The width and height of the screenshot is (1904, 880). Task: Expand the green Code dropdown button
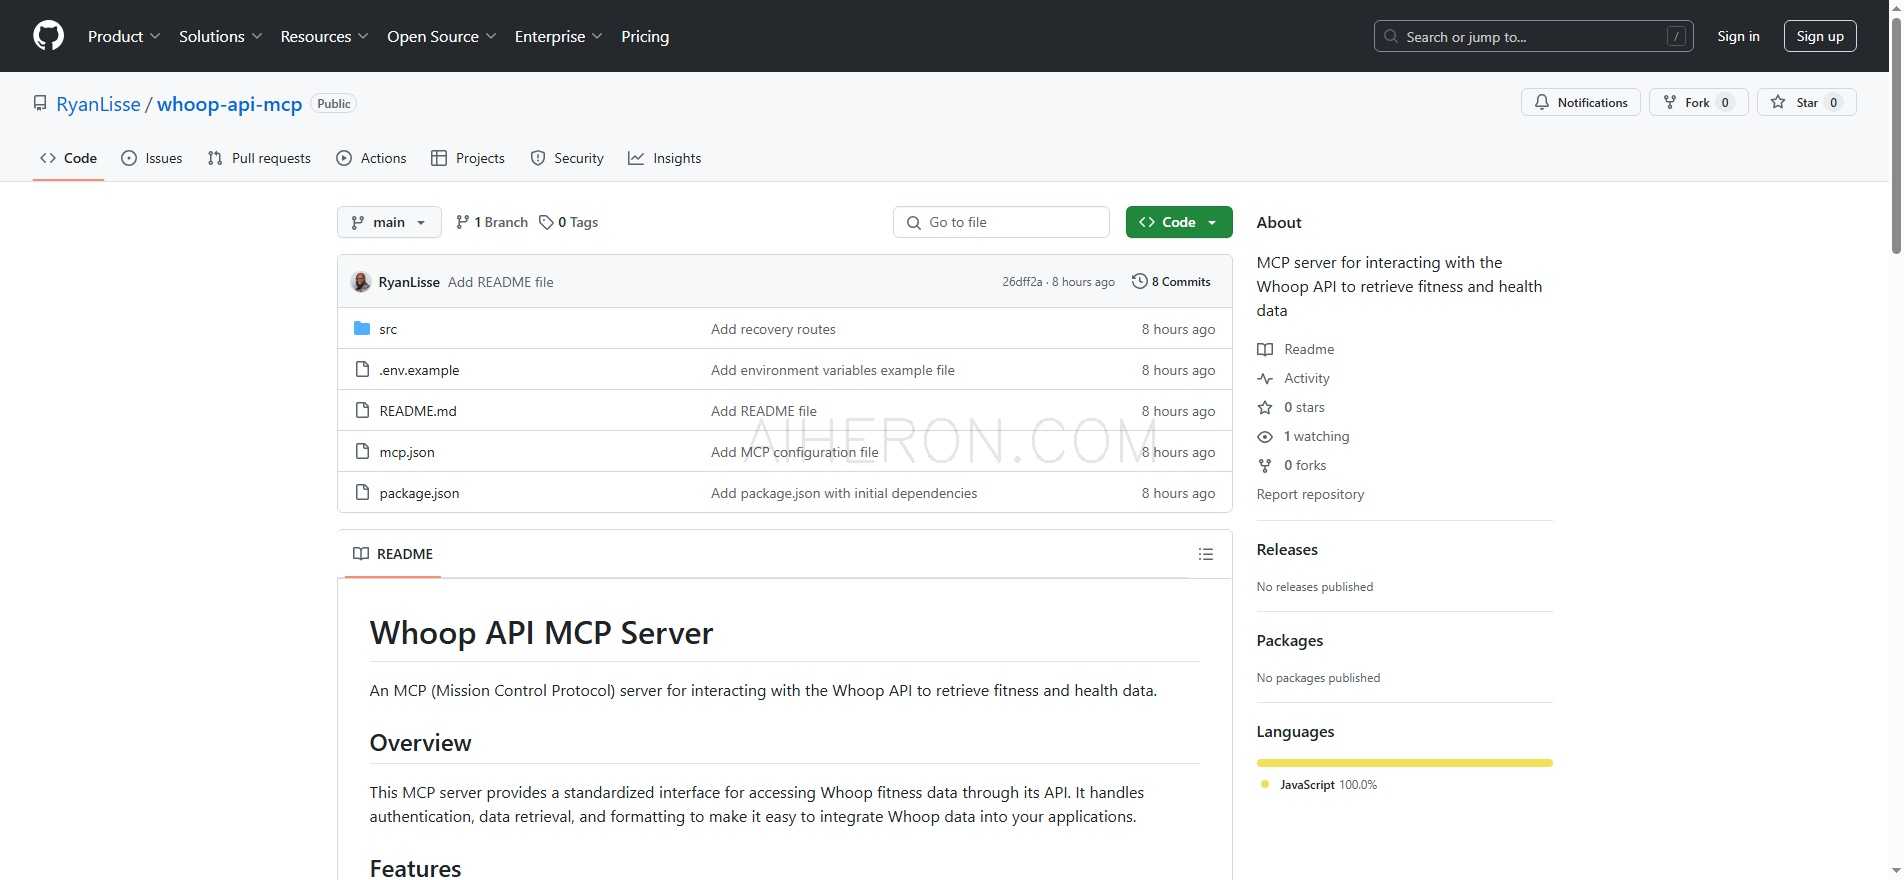(x=1179, y=222)
